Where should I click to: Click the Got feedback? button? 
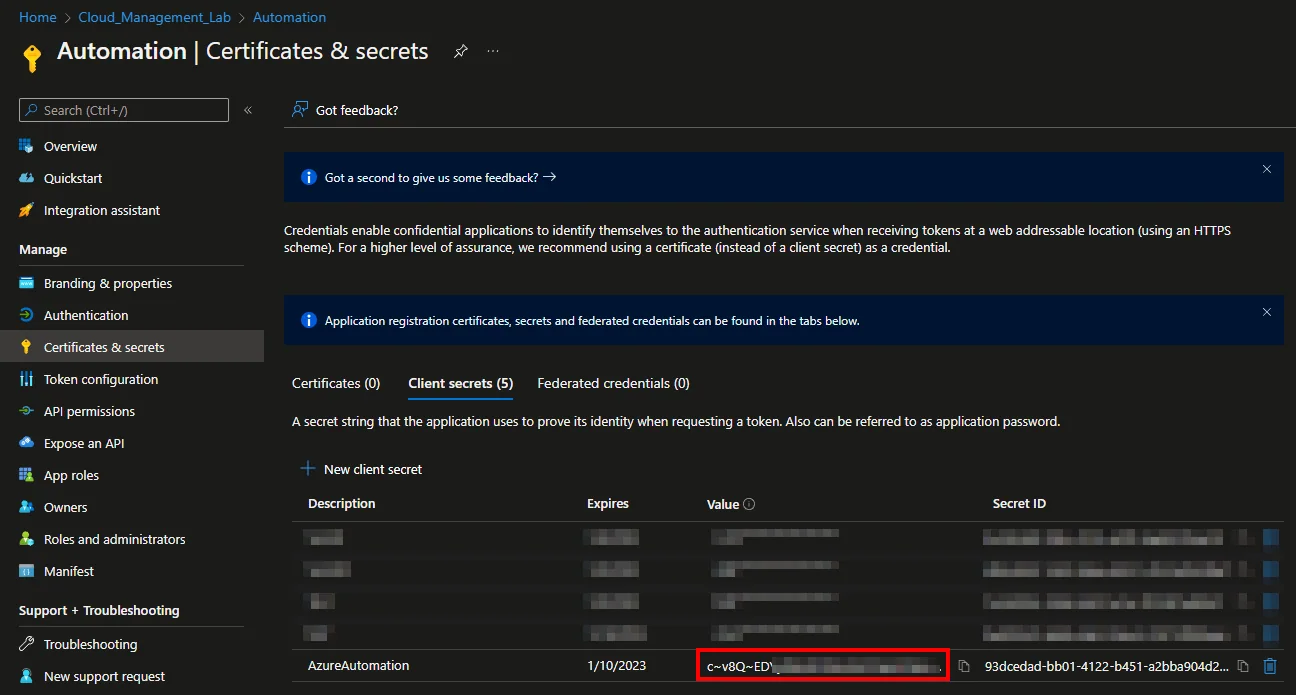[x=345, y=110]
